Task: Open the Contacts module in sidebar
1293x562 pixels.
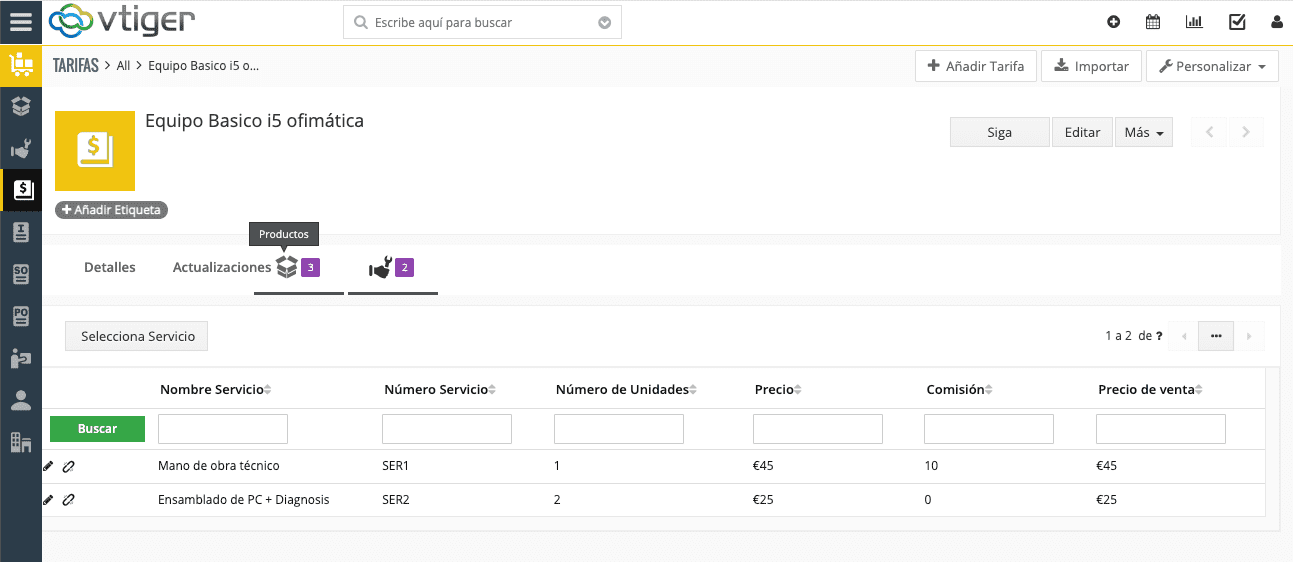Action: click(21, 400)
